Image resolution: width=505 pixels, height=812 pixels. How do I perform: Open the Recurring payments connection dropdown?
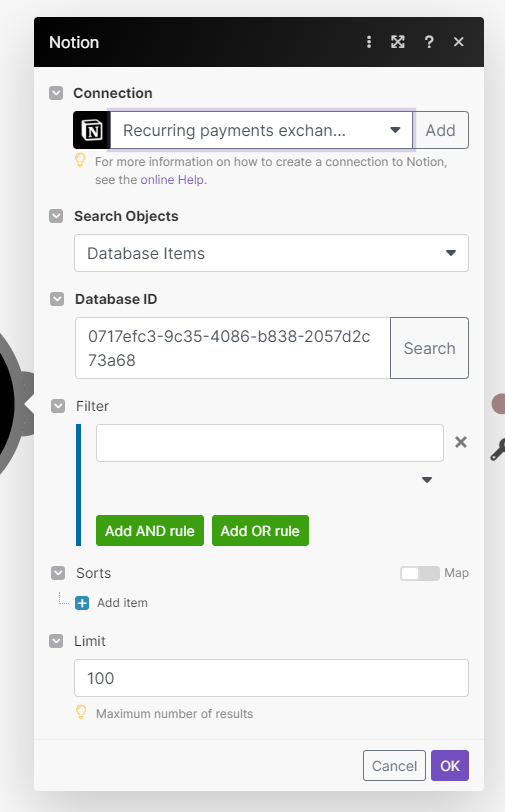pyautogui.click(x=261, y=130)
